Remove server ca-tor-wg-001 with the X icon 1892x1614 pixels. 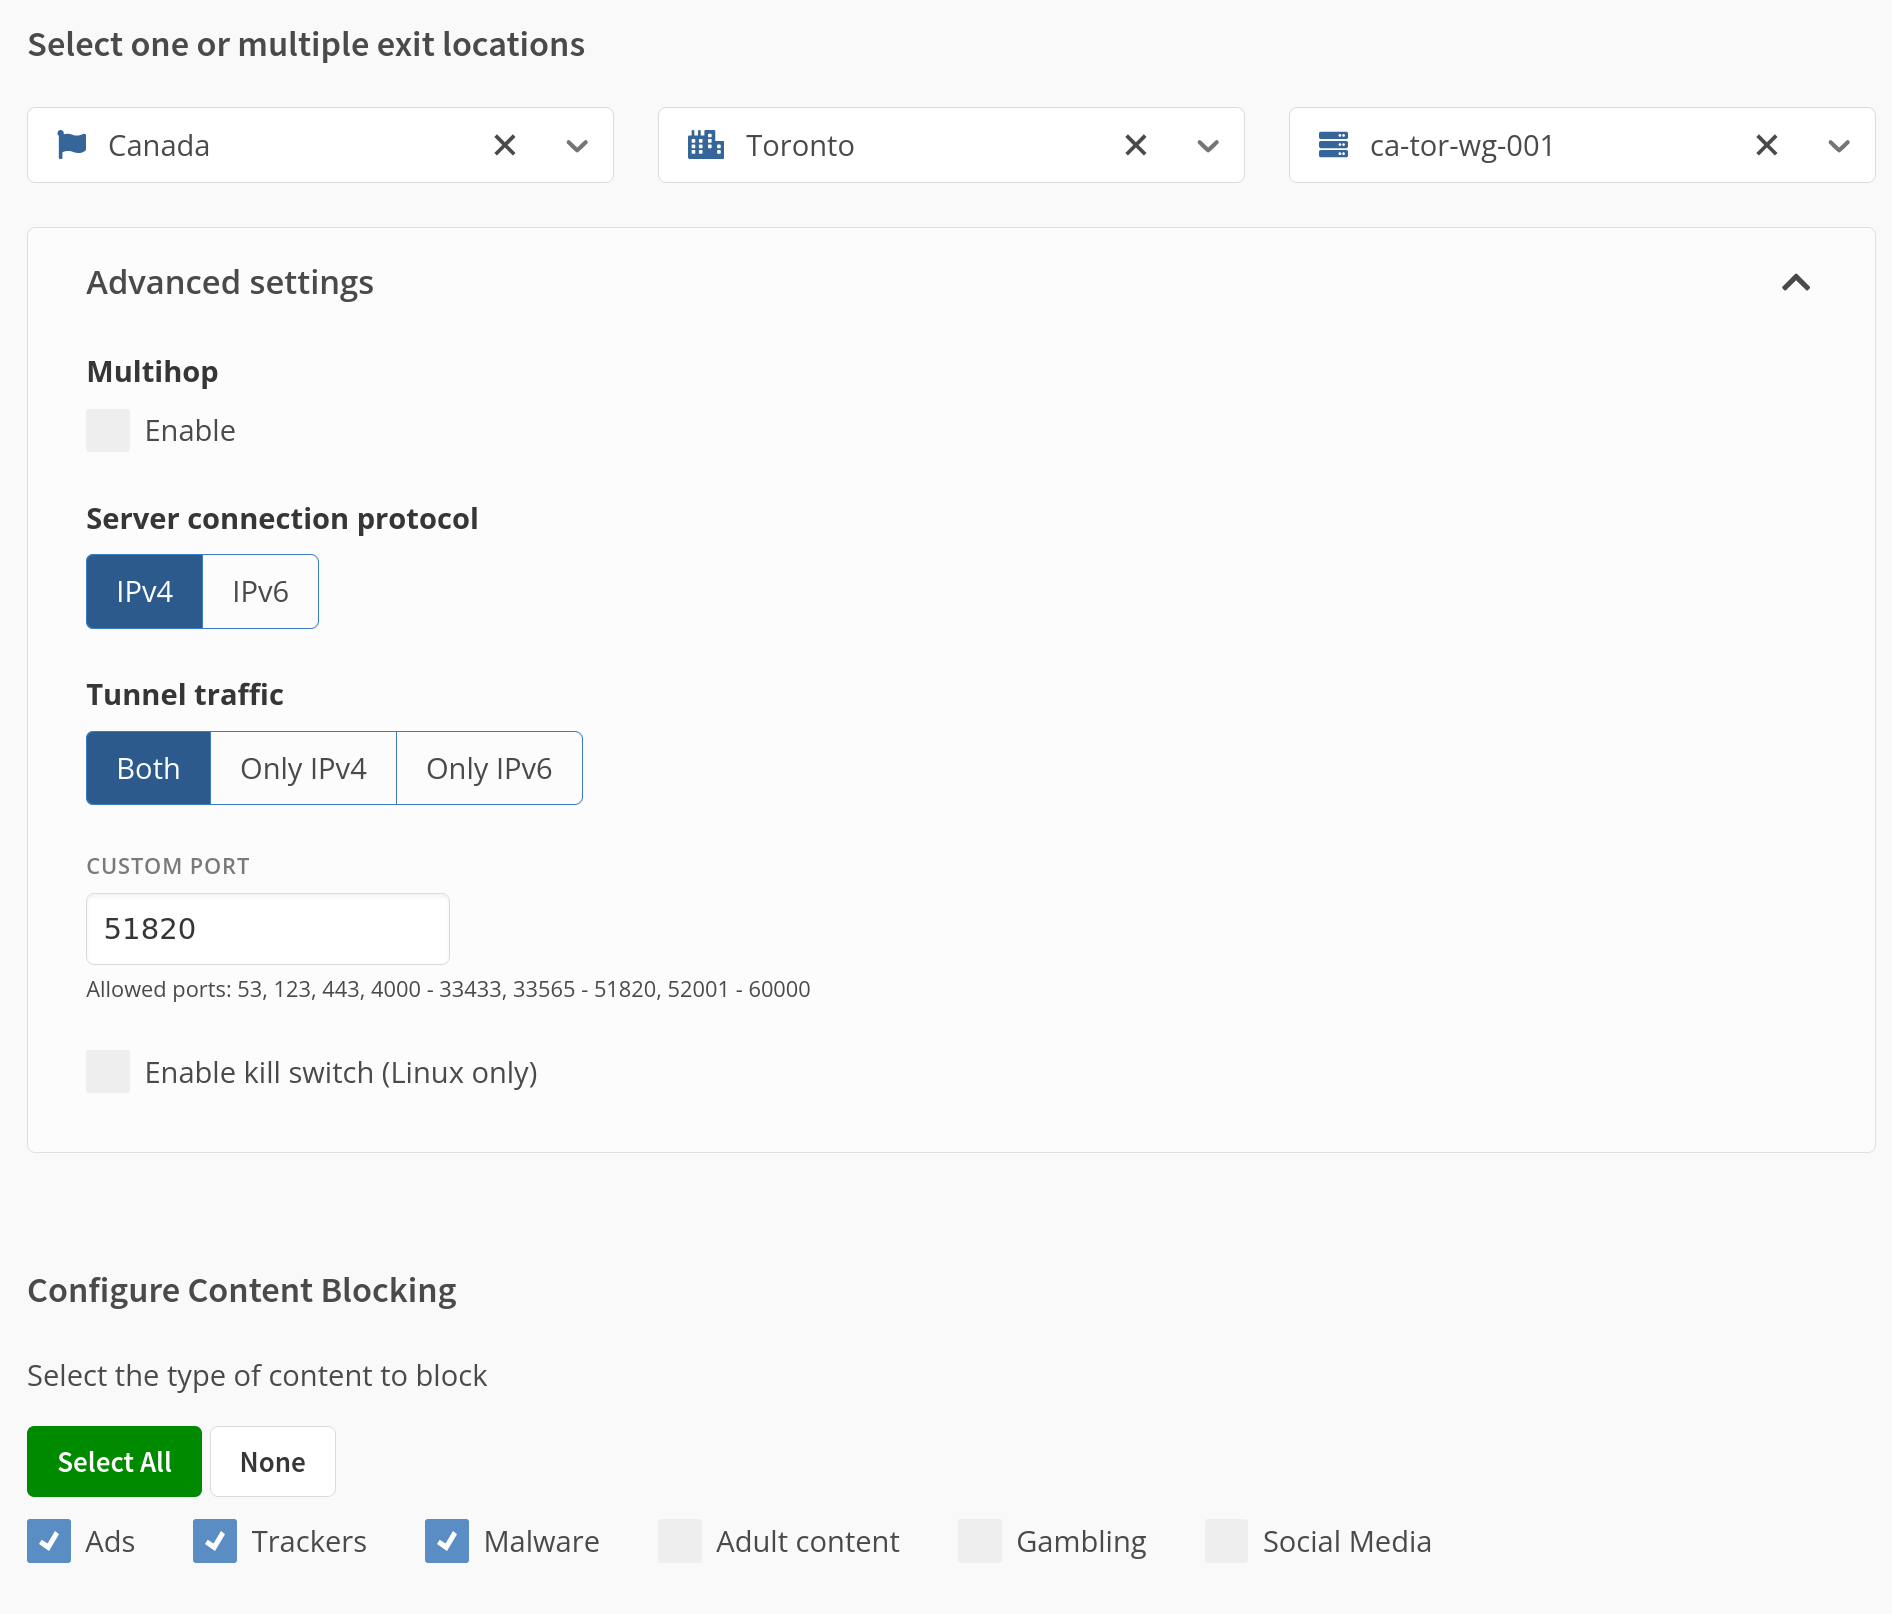click(x=1766, y=145)
